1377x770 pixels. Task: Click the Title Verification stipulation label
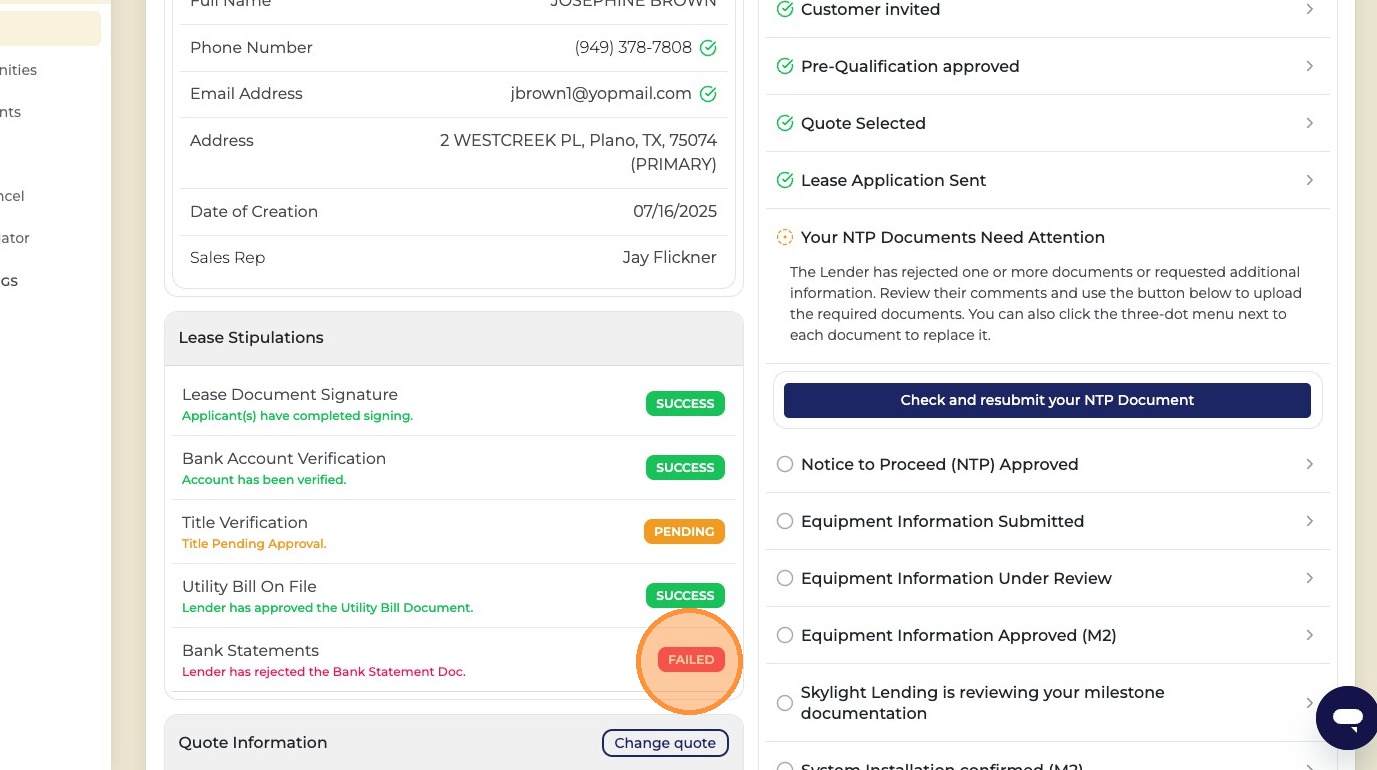tap(245, 523)
